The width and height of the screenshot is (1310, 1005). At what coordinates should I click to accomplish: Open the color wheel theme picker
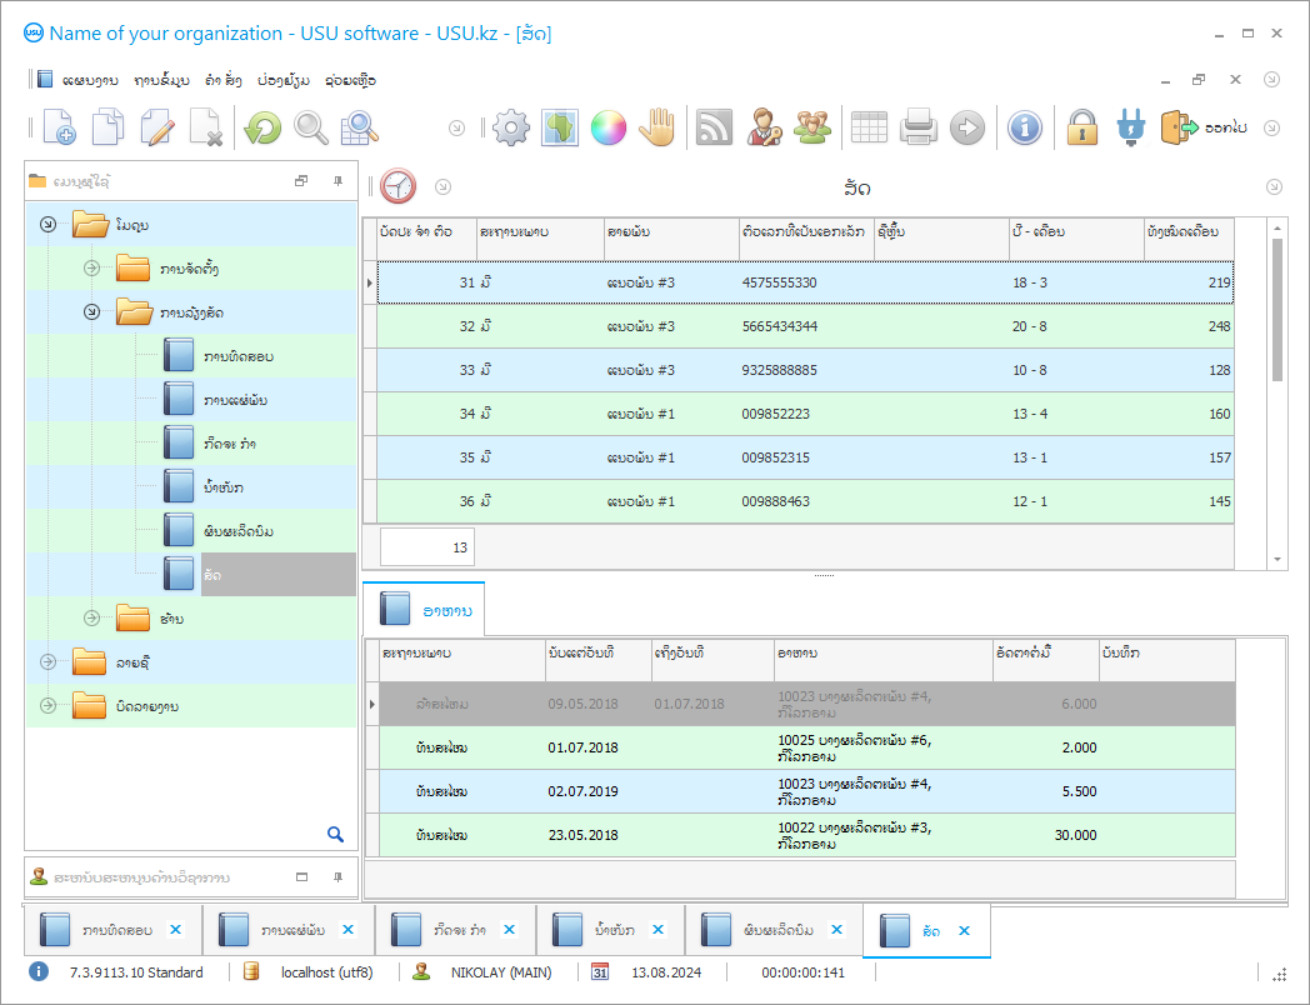pyautogui.click(x=608, y=128)
